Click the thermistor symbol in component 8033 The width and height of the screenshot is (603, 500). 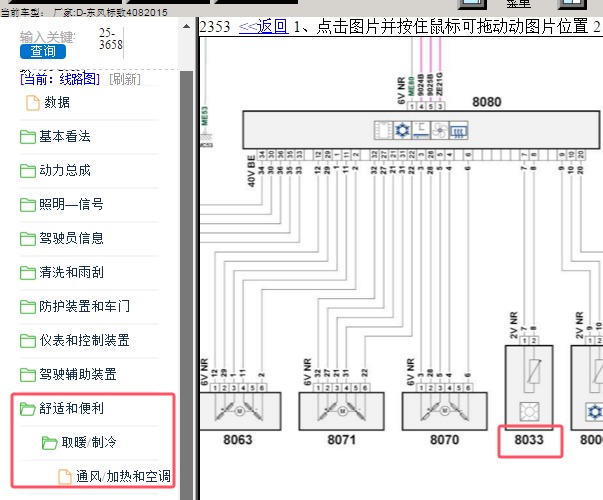pos(534,371)
